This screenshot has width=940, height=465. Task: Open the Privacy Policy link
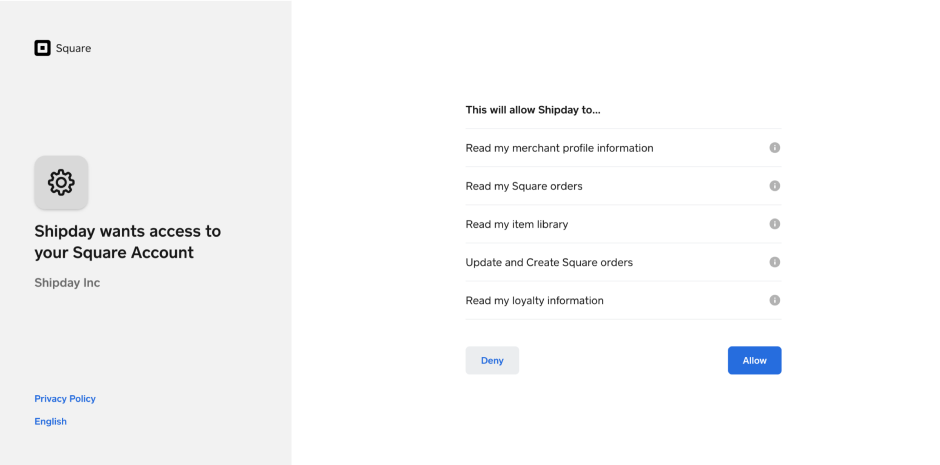tap(65, 398)
